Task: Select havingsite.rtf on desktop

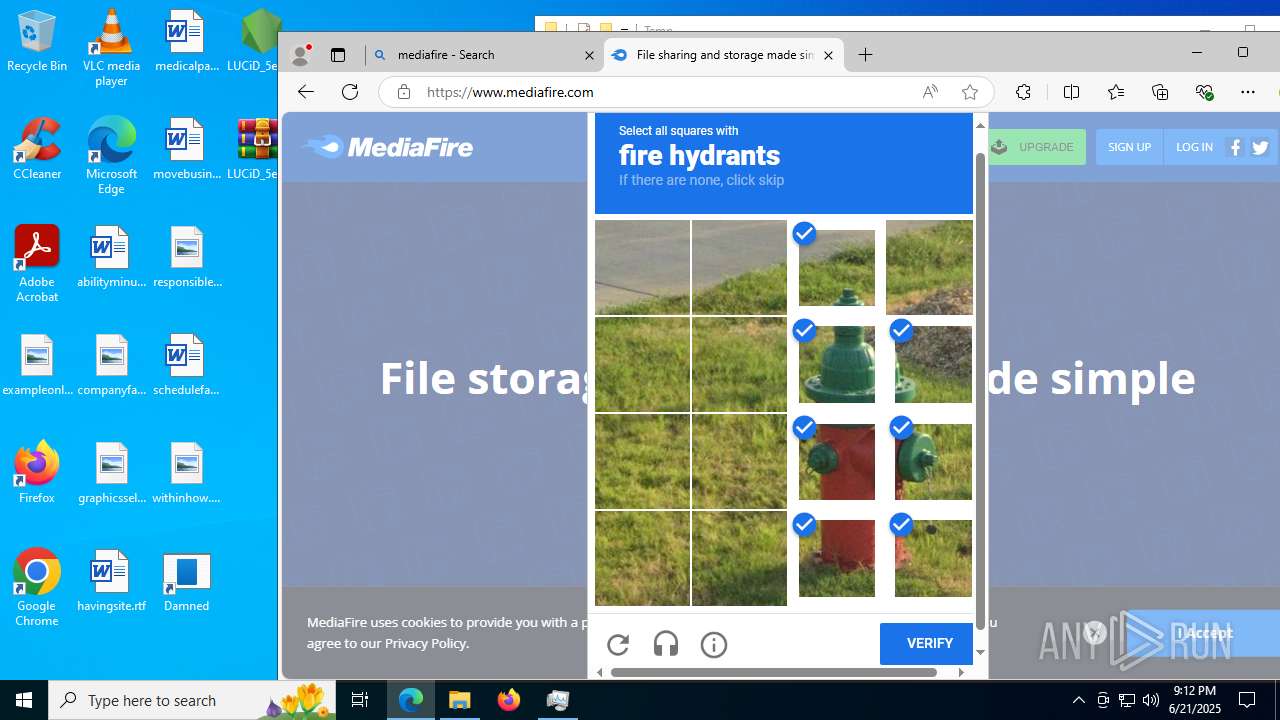Action: pos(111,582)
